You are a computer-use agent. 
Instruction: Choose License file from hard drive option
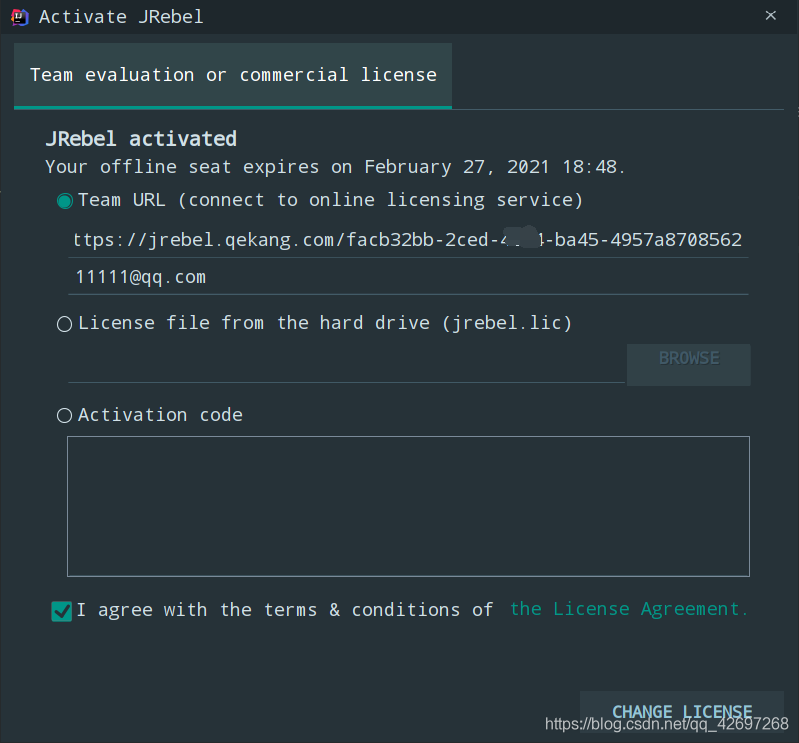click(x=65, y=324)
